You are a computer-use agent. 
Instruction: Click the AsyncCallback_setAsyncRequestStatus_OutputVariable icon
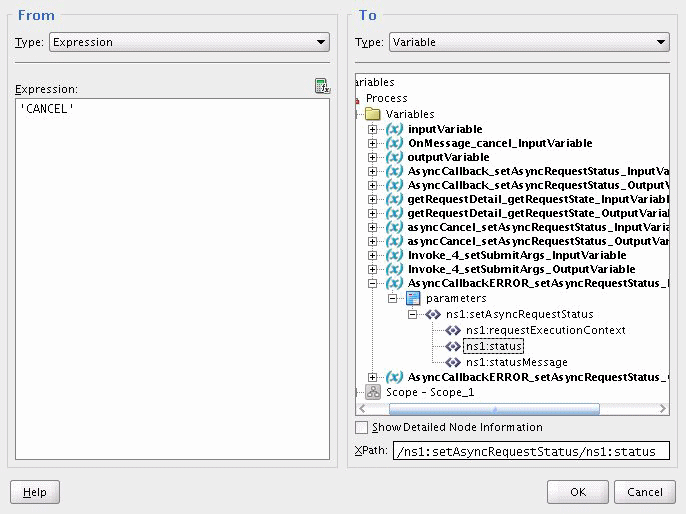[x=394, y=185]
